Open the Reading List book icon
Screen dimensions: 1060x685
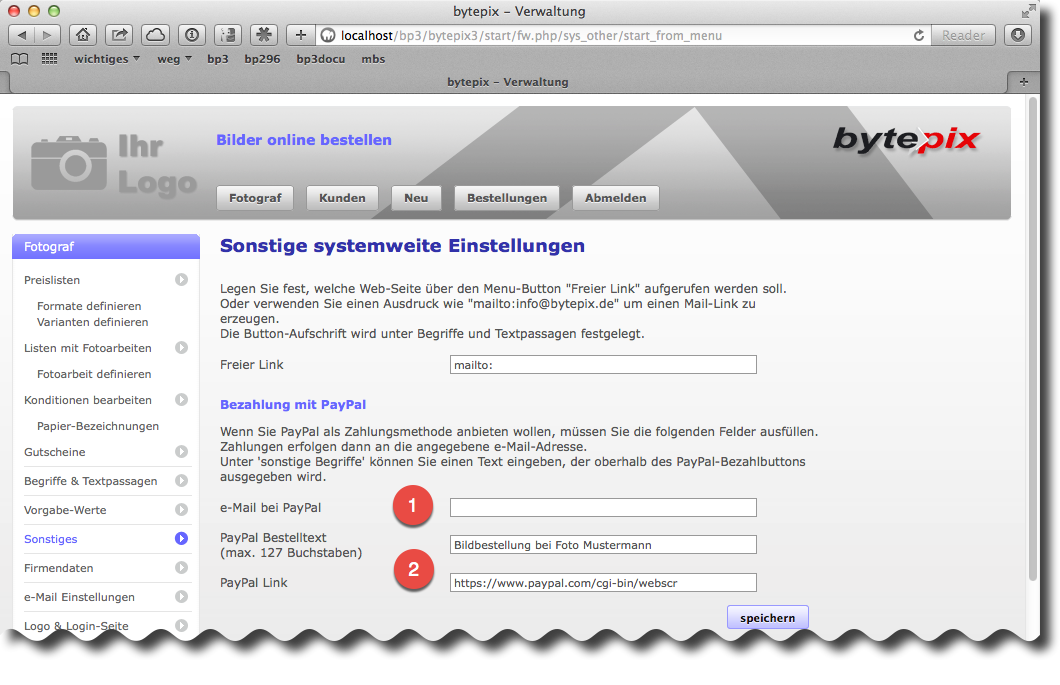(x=20, y=59)
